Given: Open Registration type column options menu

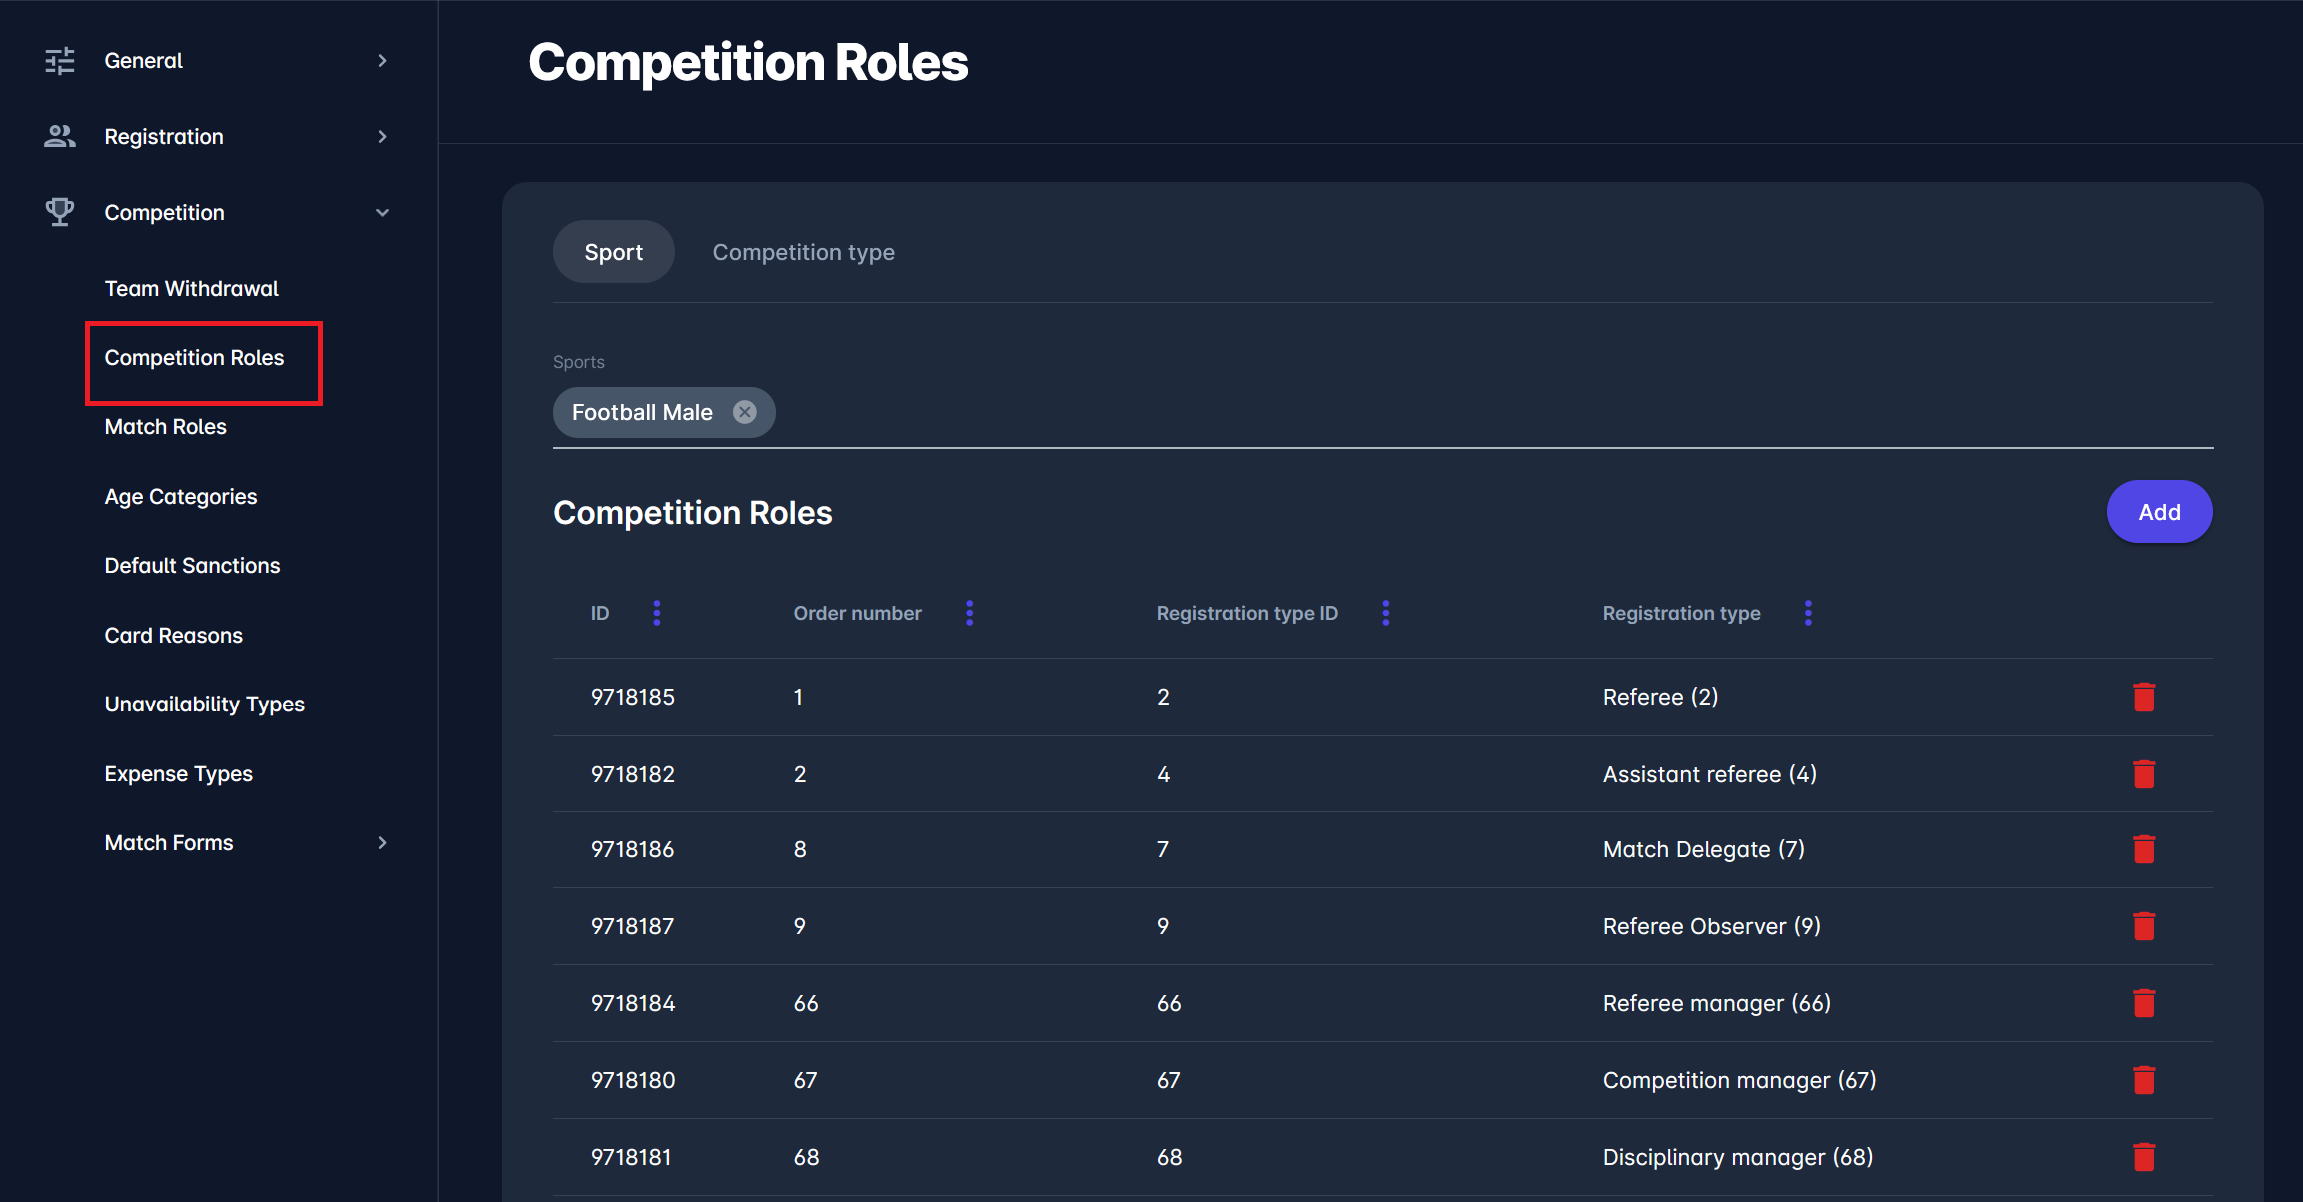Looking at the screenshot, I should [x=1807, y=613].
